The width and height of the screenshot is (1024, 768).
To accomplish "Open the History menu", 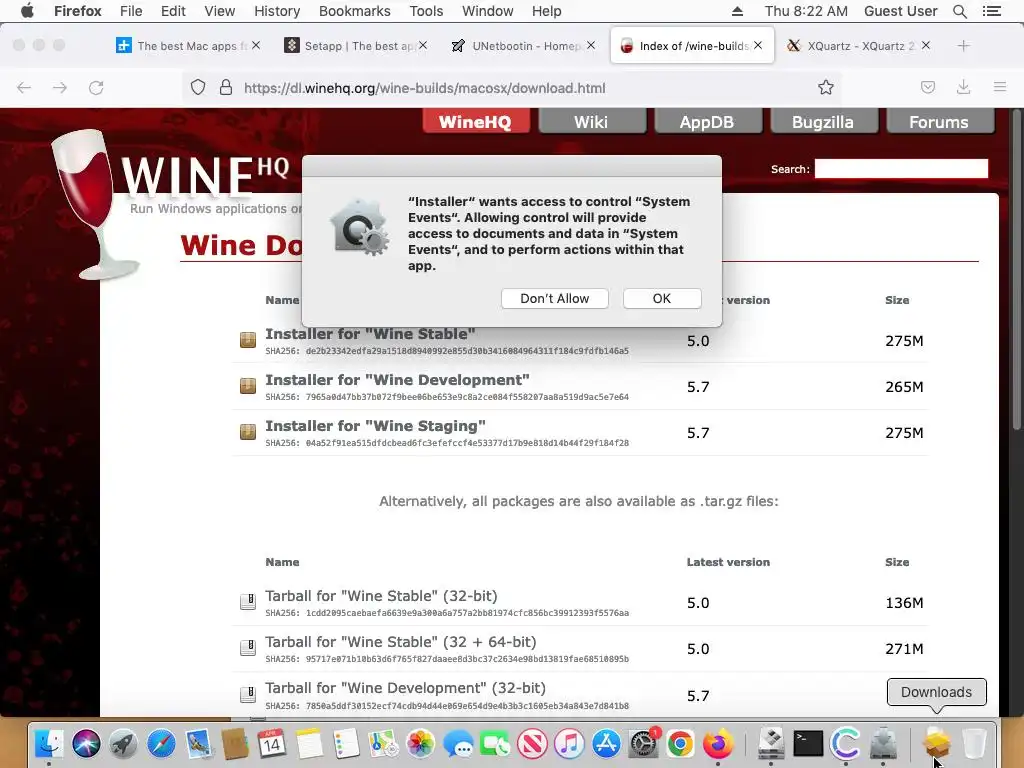I will (277, 11).
